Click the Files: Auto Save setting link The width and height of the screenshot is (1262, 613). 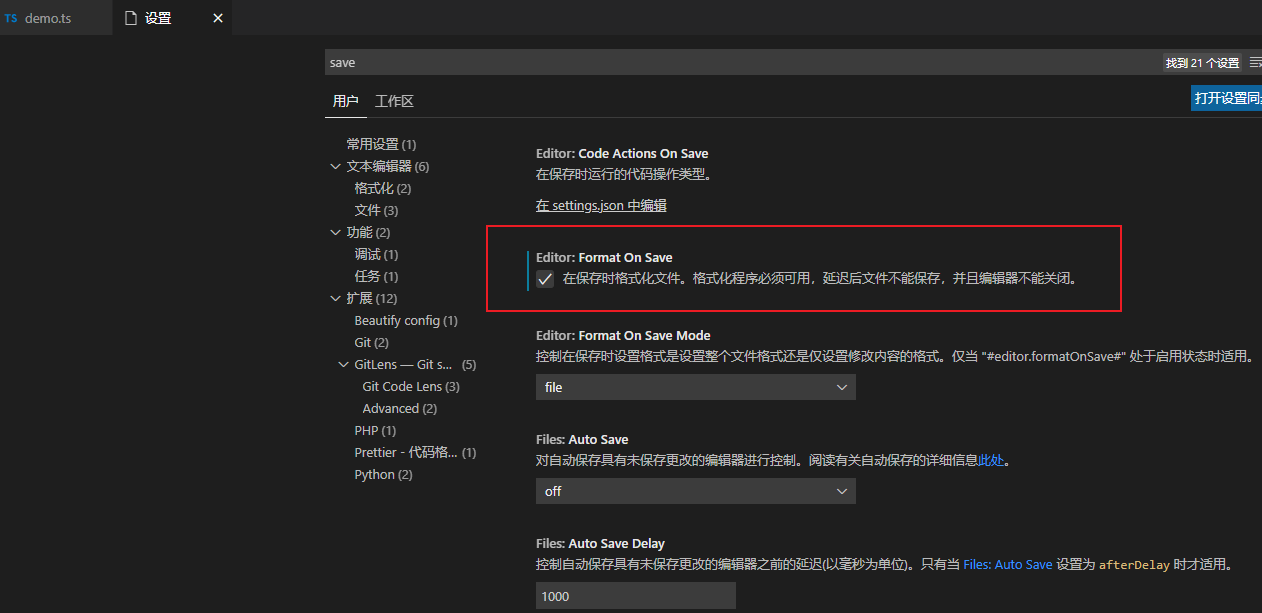(x=1007, y=565)
